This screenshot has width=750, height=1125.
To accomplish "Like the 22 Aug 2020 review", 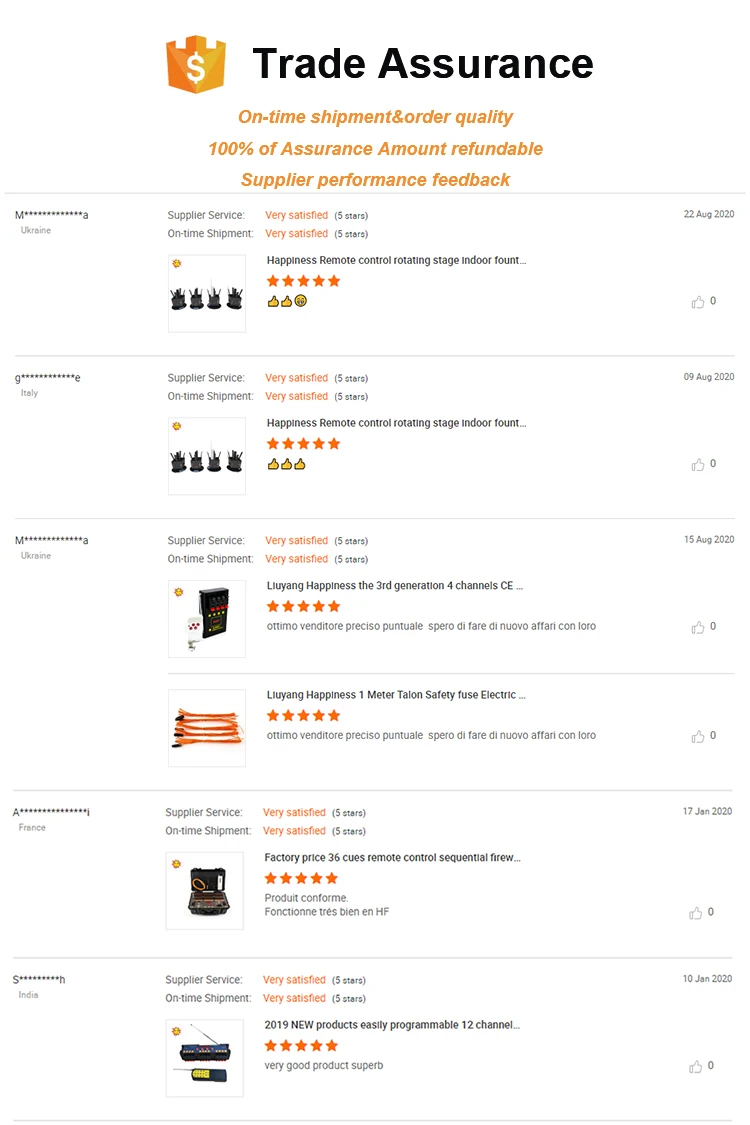I will pos(698,302).
